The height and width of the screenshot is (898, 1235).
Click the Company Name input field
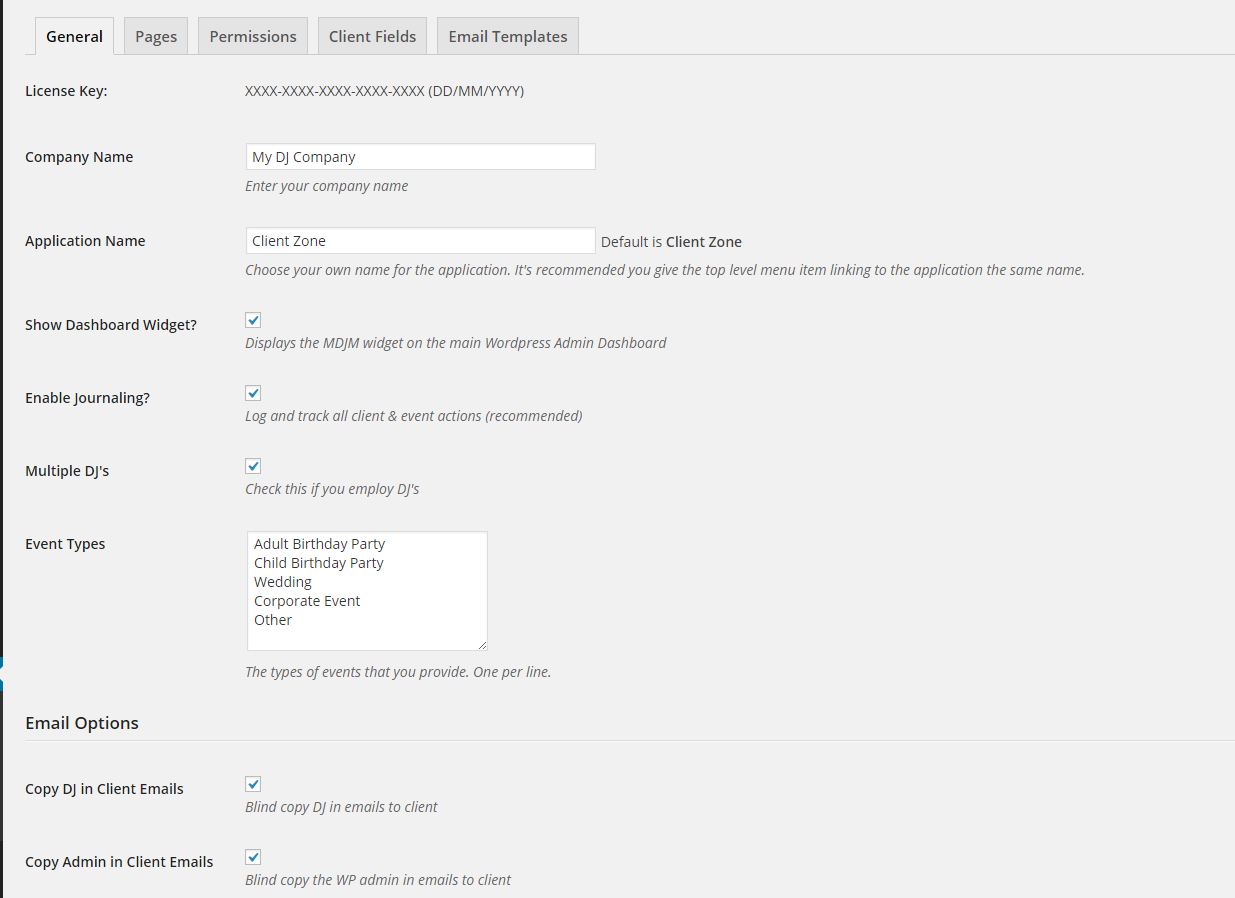(421, 157)
